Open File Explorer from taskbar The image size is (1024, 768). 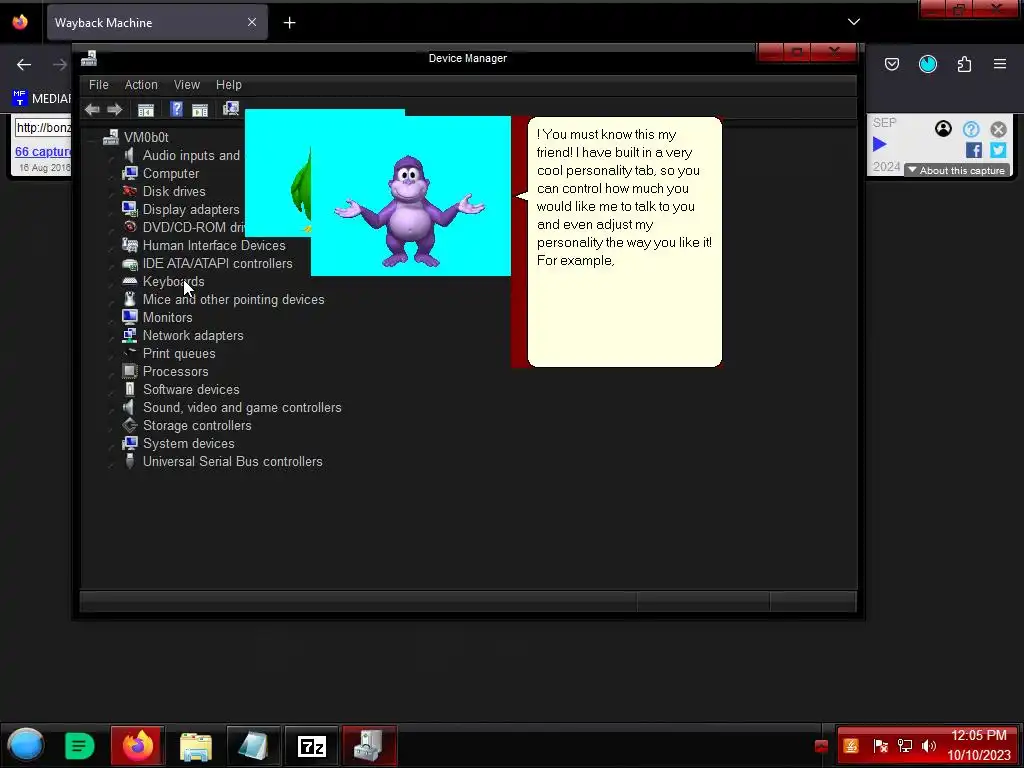[x=195, y=746]
